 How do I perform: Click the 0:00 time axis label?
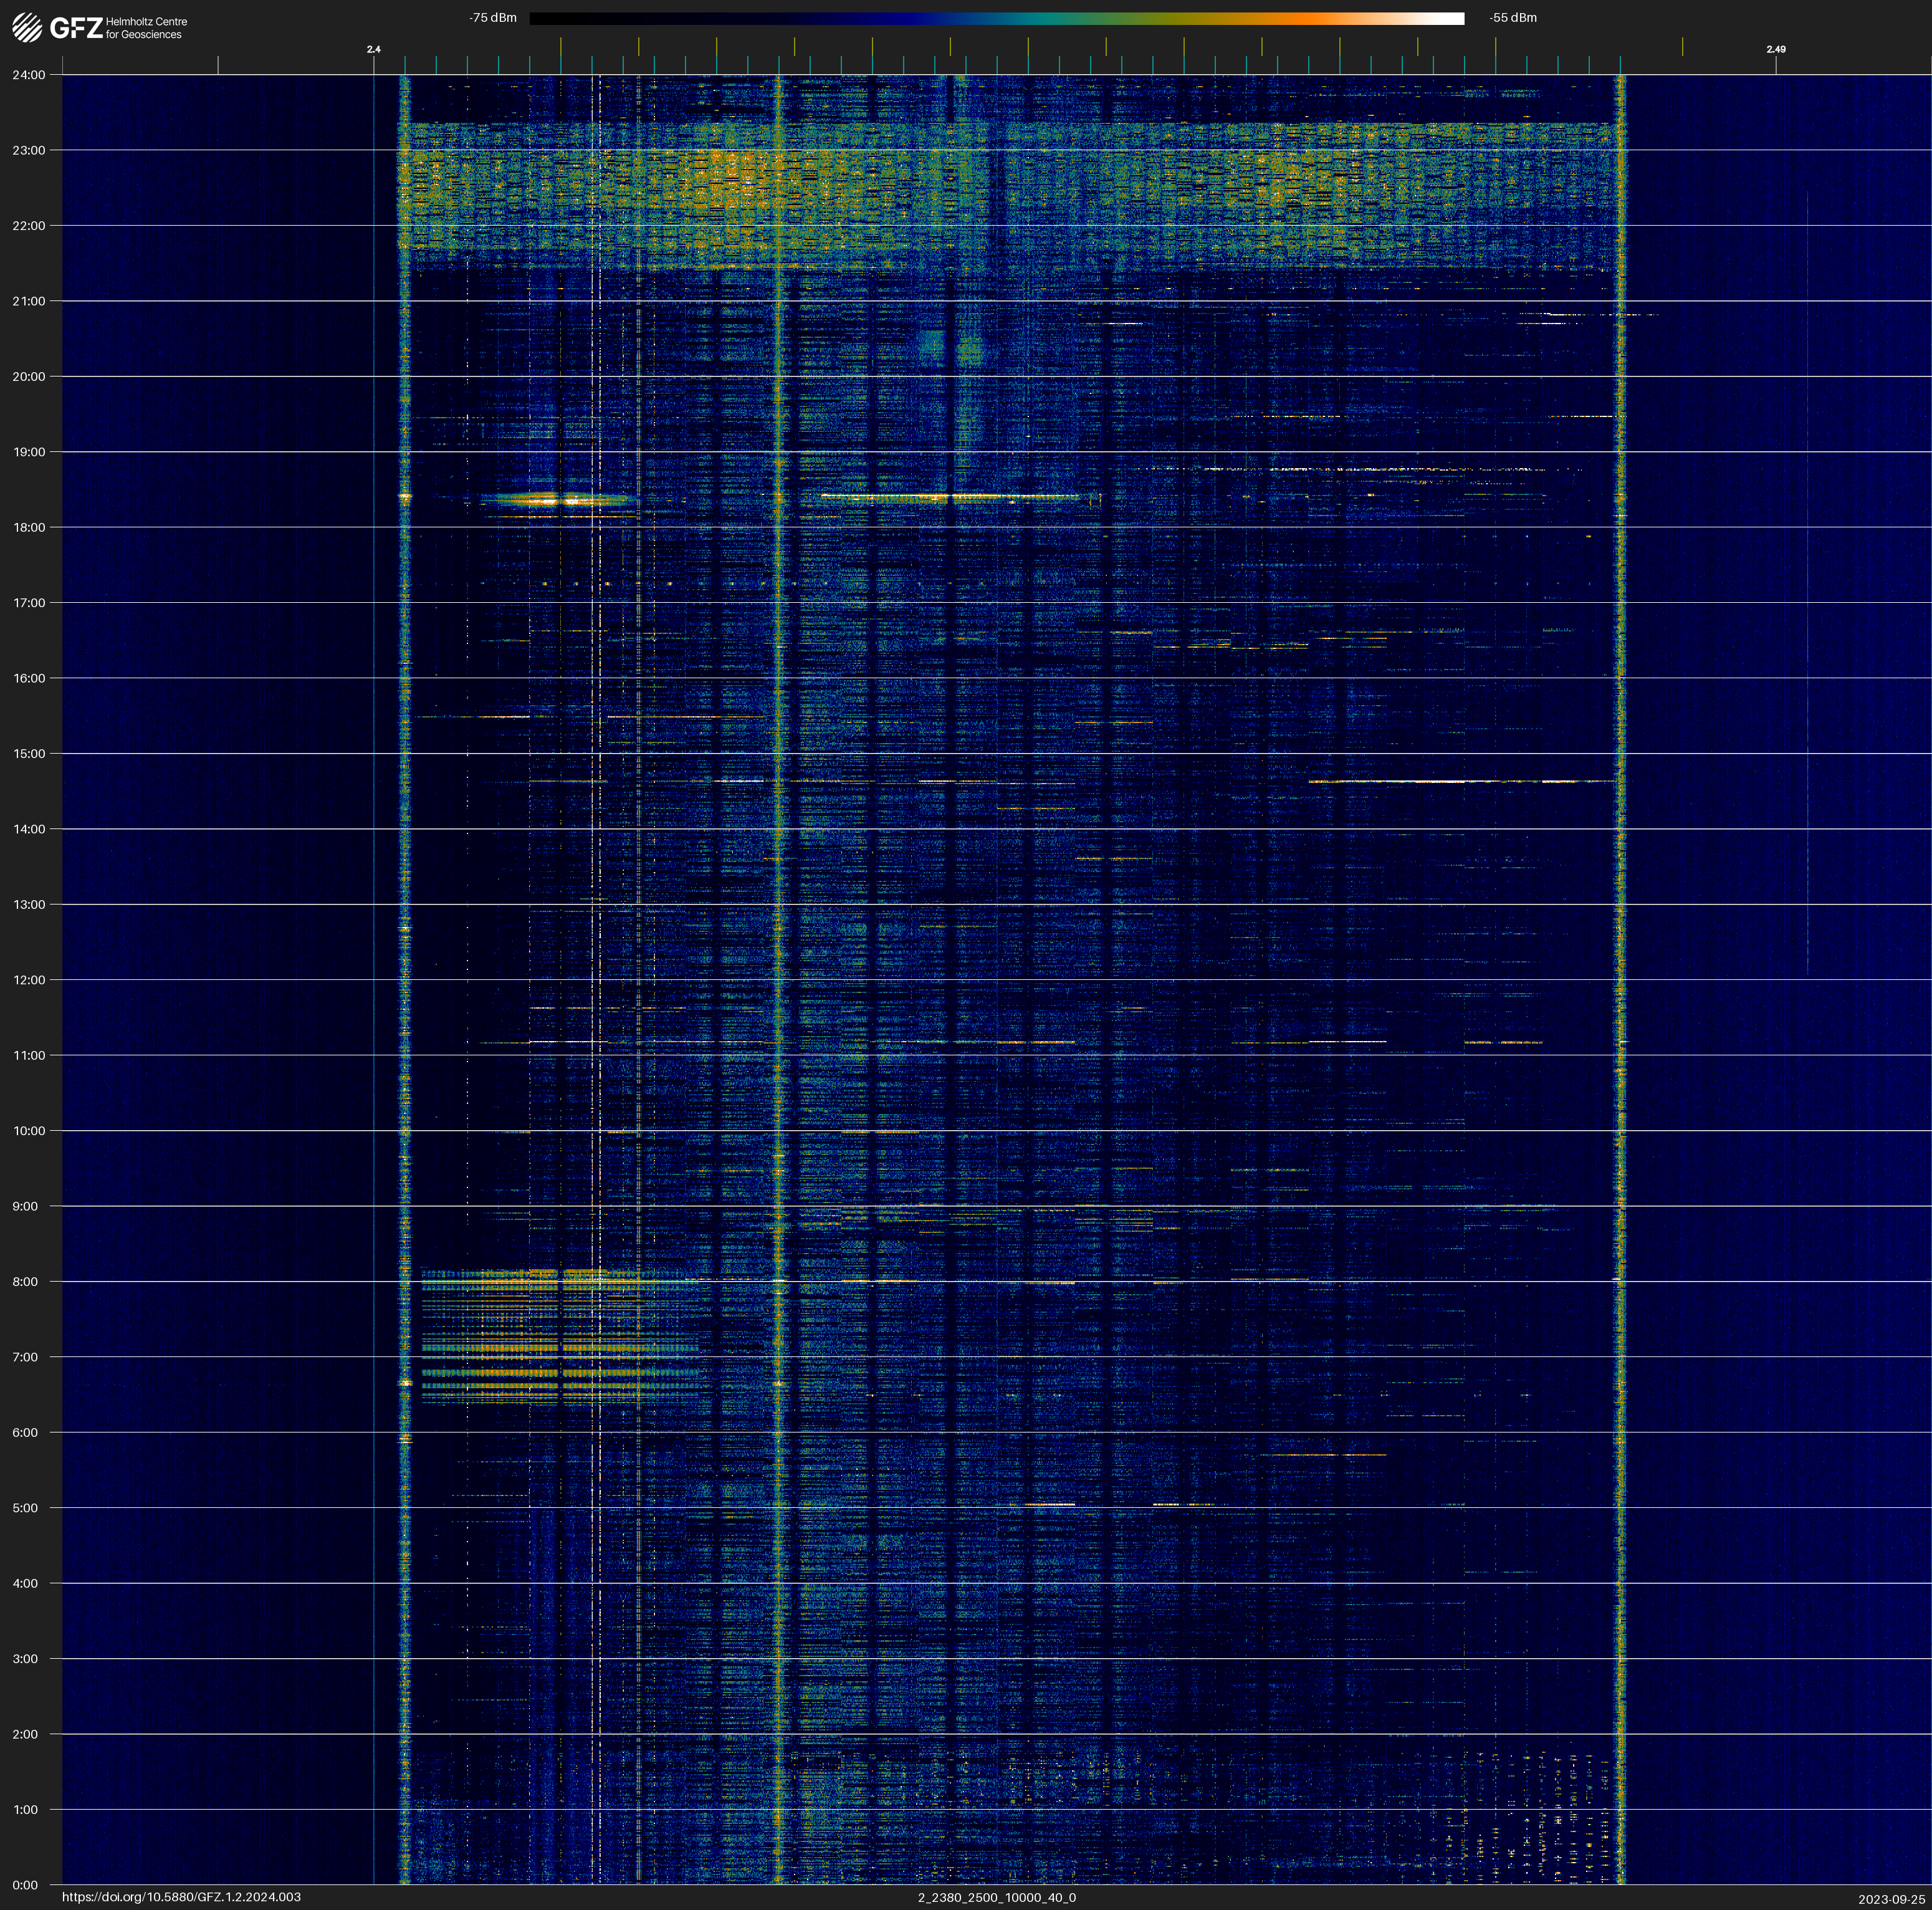tap(25, 1885)
